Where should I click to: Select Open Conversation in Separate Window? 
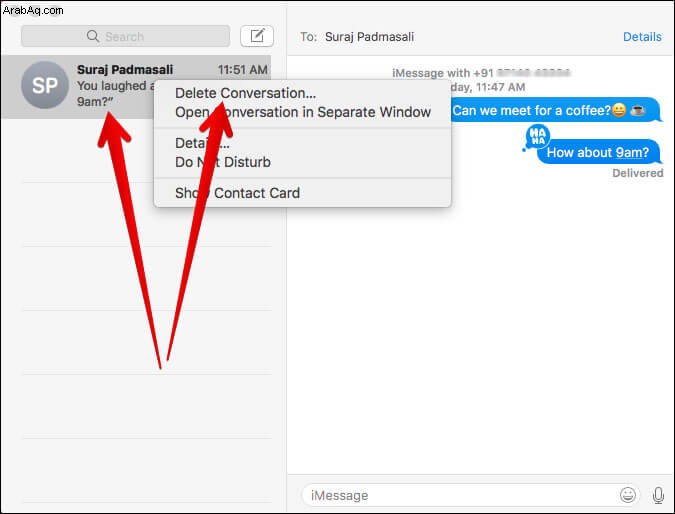pyautogui.click(x=303, y=112)
